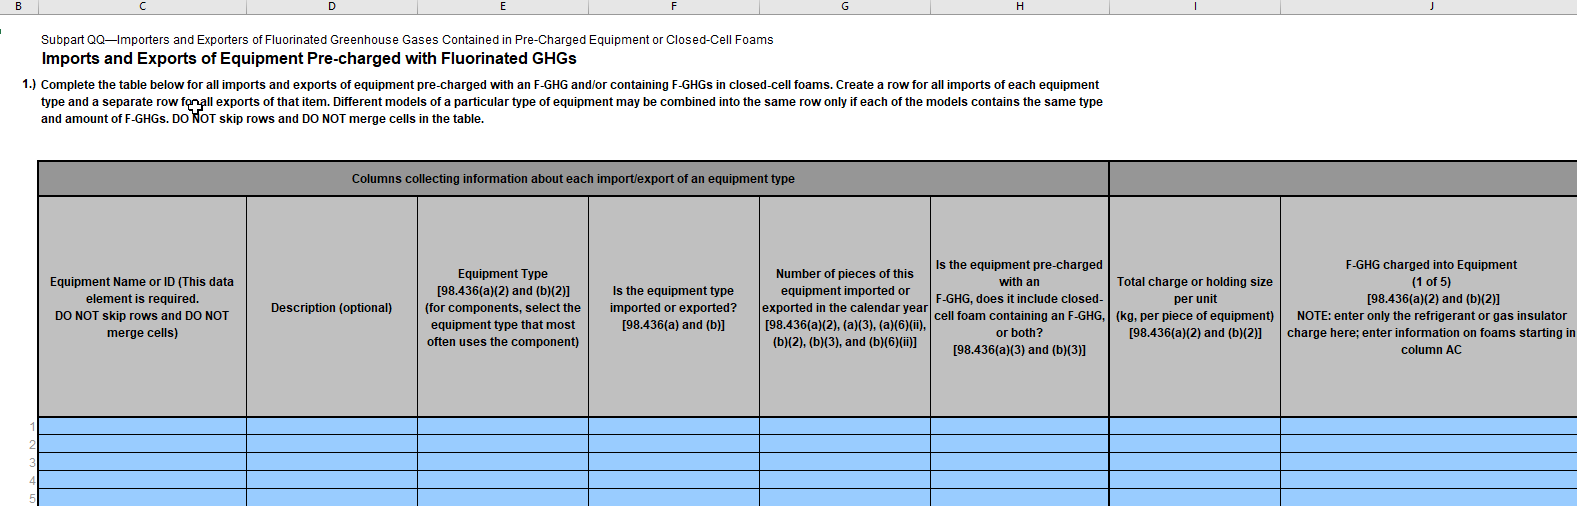Select column D header
Viewport: 1577px width, 506px height.
(x=332, y=6)
